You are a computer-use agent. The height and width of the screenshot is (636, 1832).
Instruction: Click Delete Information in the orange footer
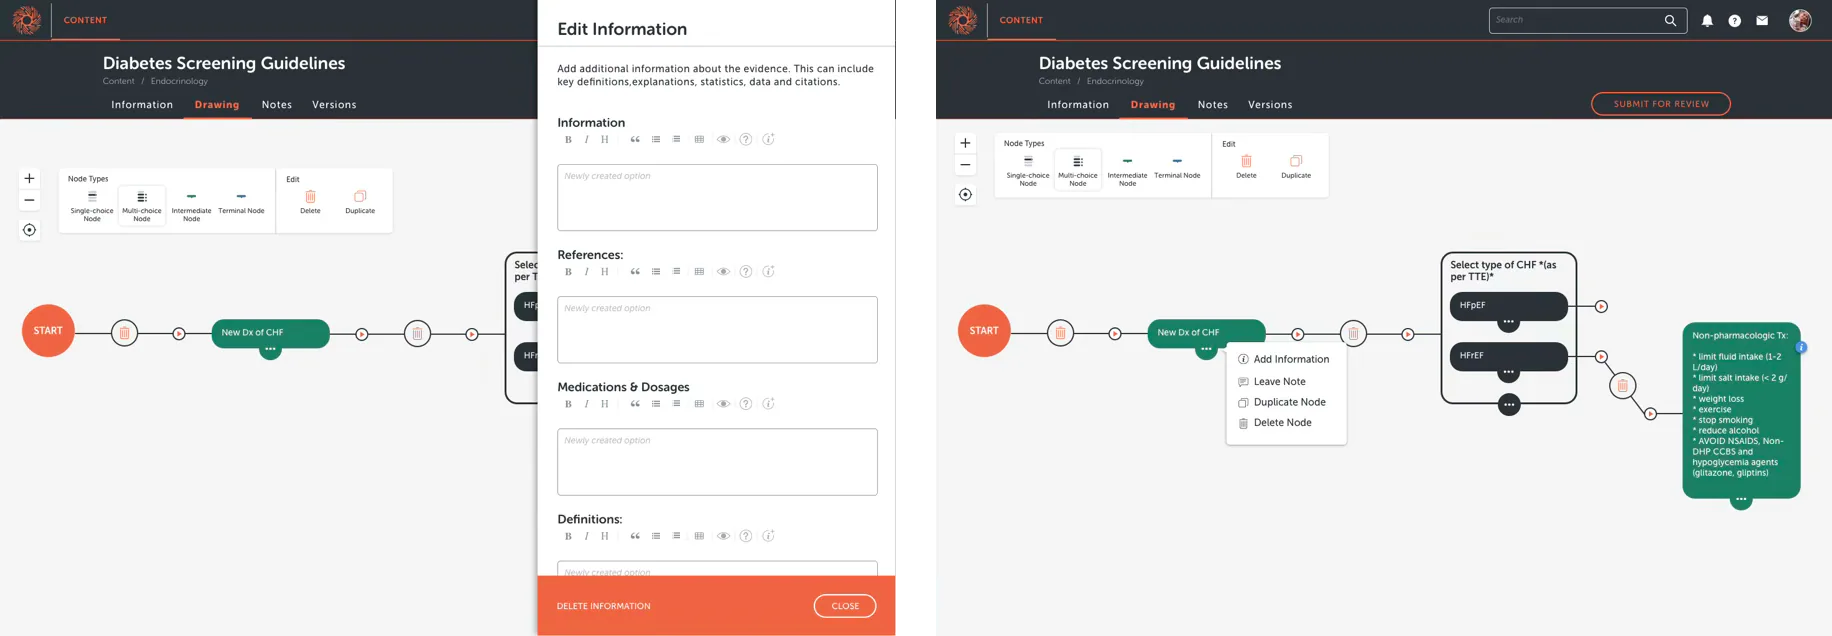(603, 606)
